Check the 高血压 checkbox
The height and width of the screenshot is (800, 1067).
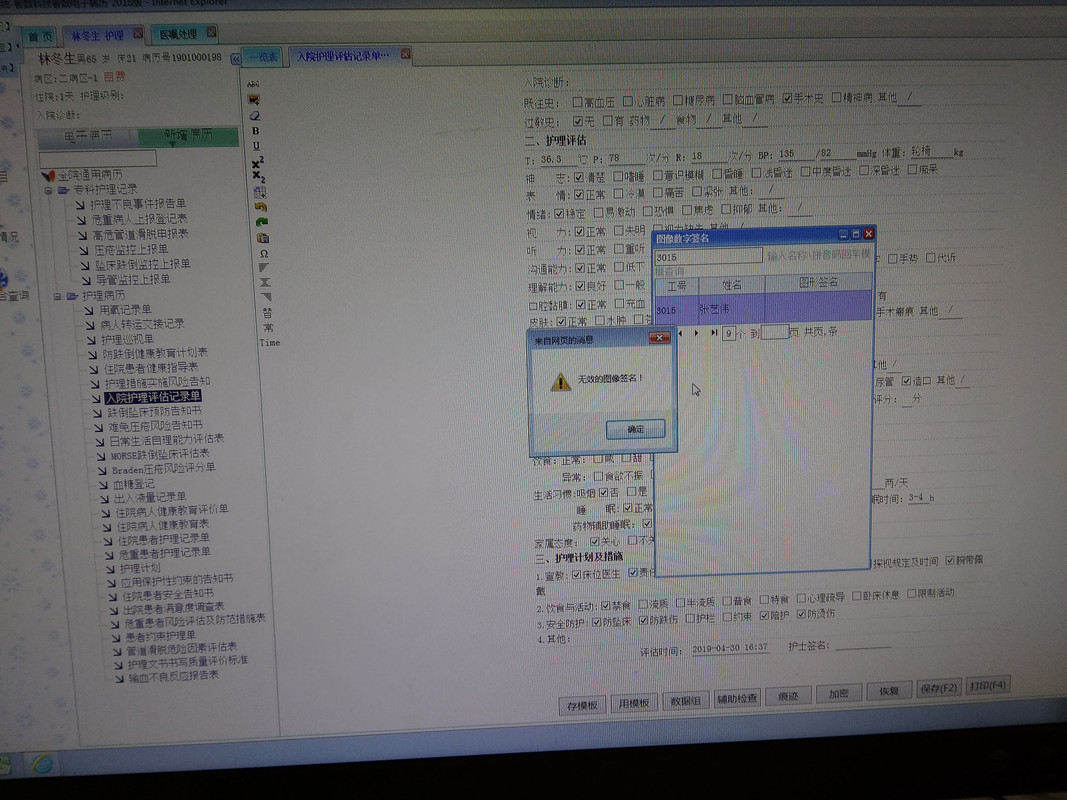577,102
